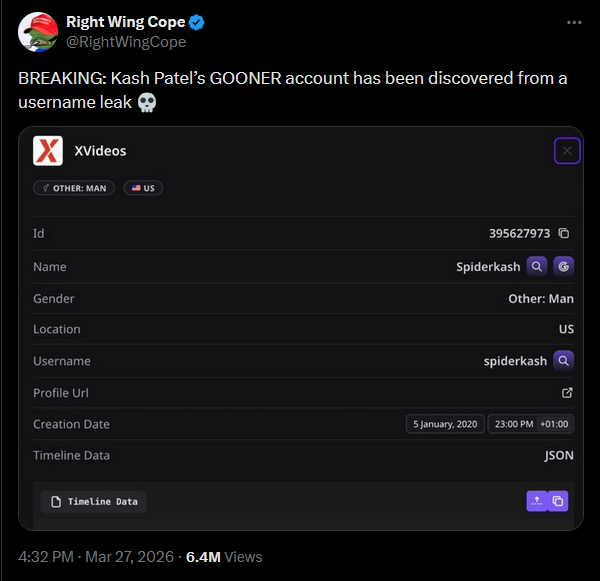Click the swirl icon next to Spiderkash
Image resolution: width=600 pixels, height=581 pixels.
(x=564, y=267)
